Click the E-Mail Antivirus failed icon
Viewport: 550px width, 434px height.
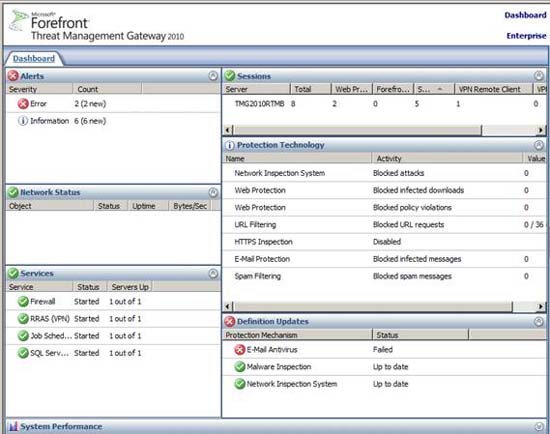point(240,349)
